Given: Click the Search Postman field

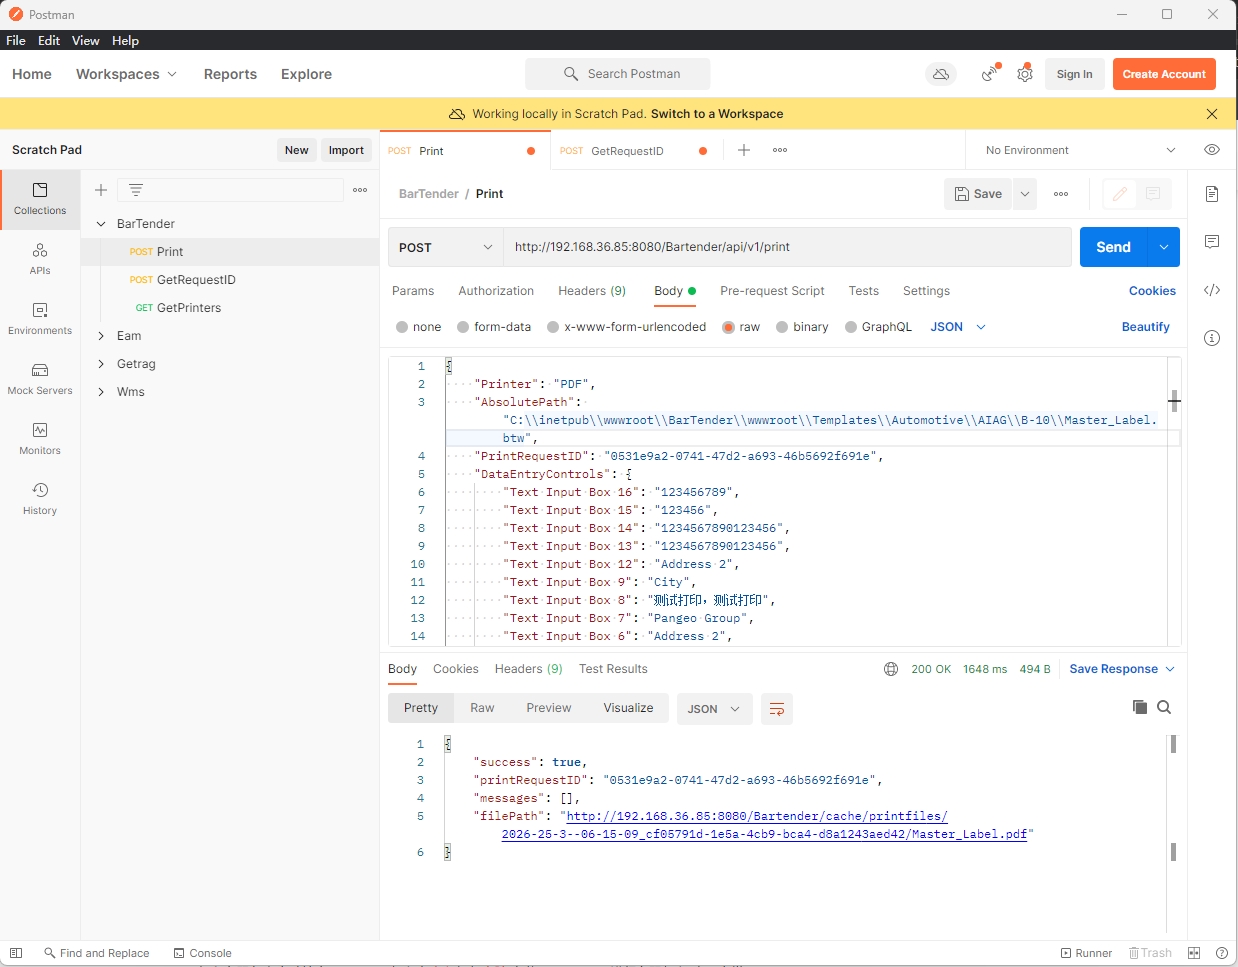Looking at the screenshot, I should coord(618,74).
